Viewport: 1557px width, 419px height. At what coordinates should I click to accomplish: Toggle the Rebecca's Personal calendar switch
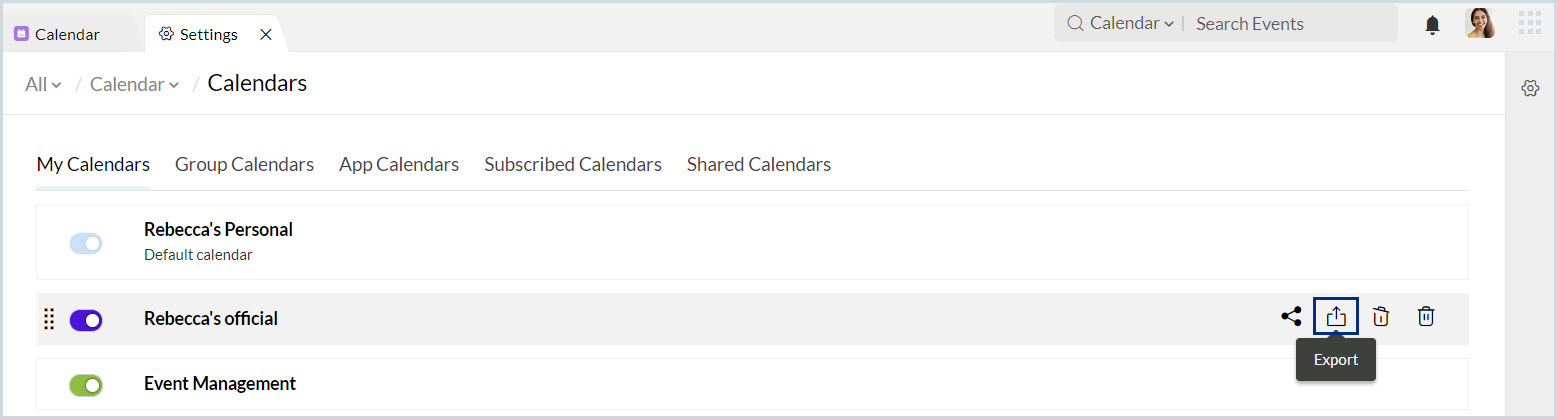point(86,243)
